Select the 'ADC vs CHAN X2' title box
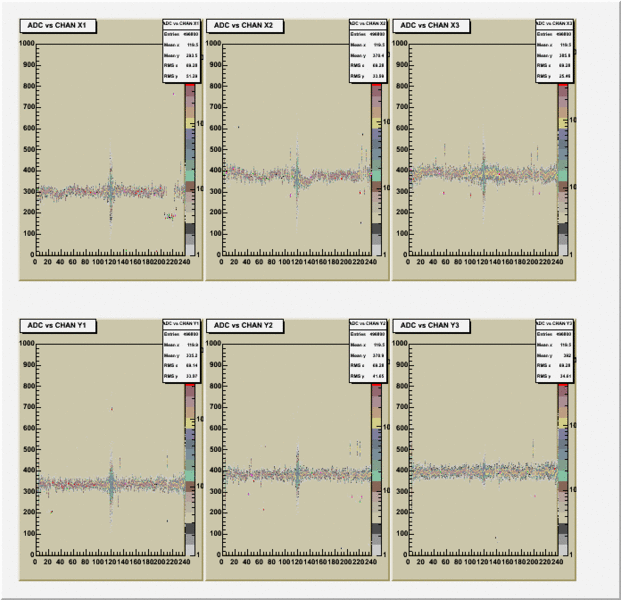621x600 pixels. click(x=244, y=26)
